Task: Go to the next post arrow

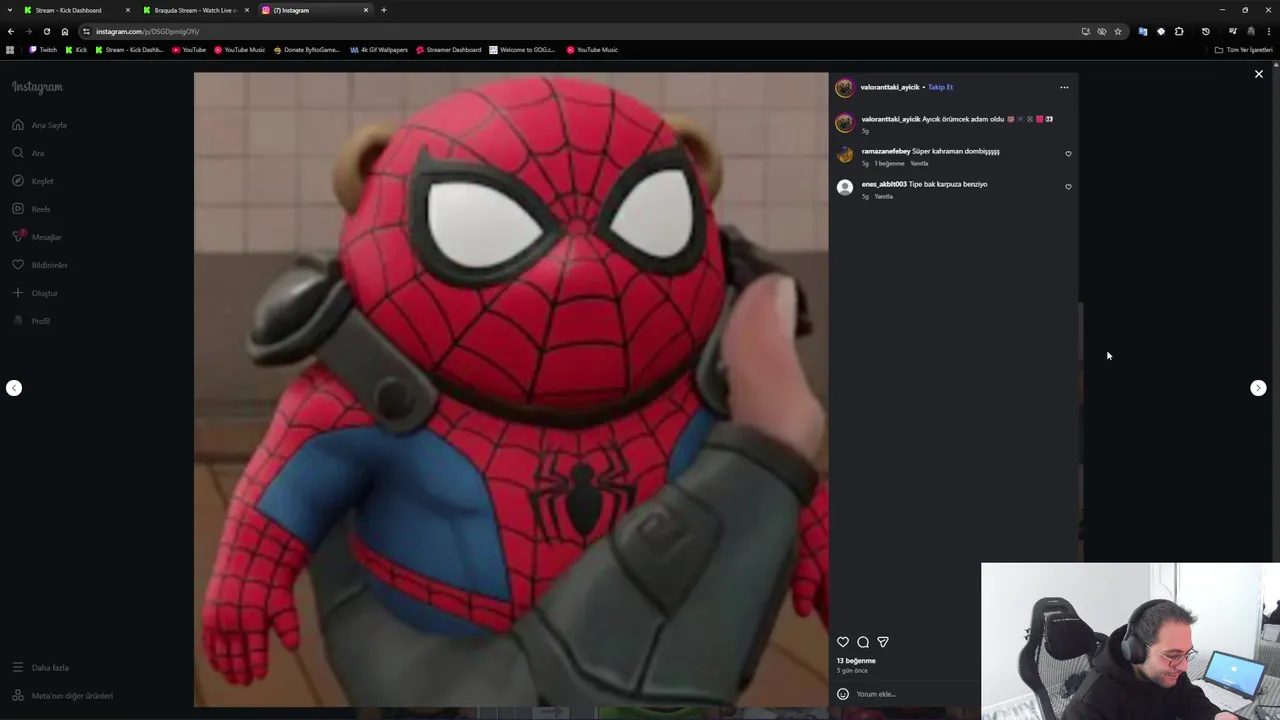Action: pos(1258,388)
